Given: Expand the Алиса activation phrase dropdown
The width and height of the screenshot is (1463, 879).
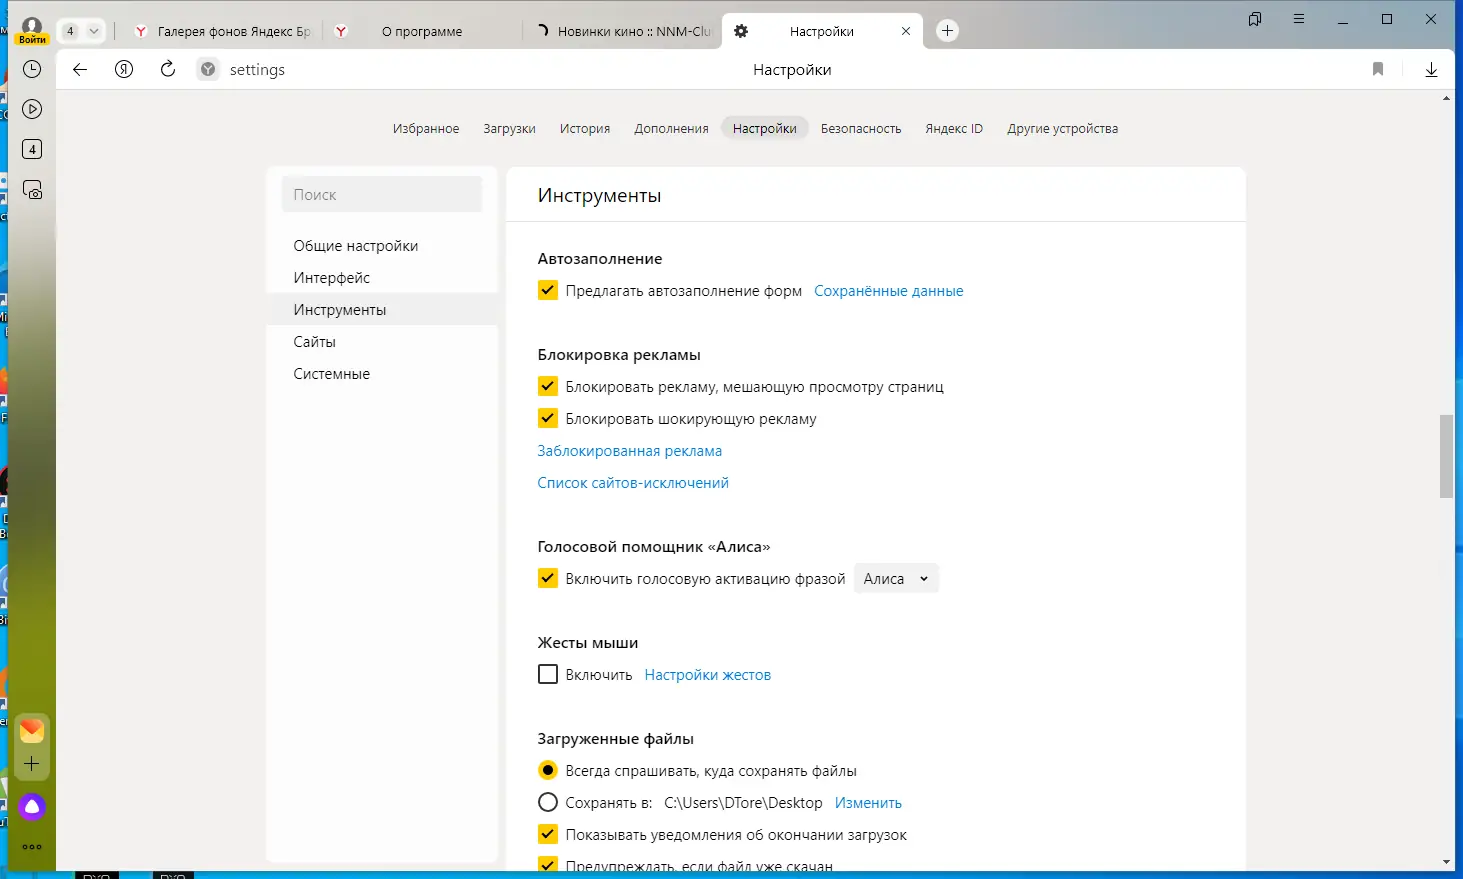Looking at the screenshot, I should (896, 579).
